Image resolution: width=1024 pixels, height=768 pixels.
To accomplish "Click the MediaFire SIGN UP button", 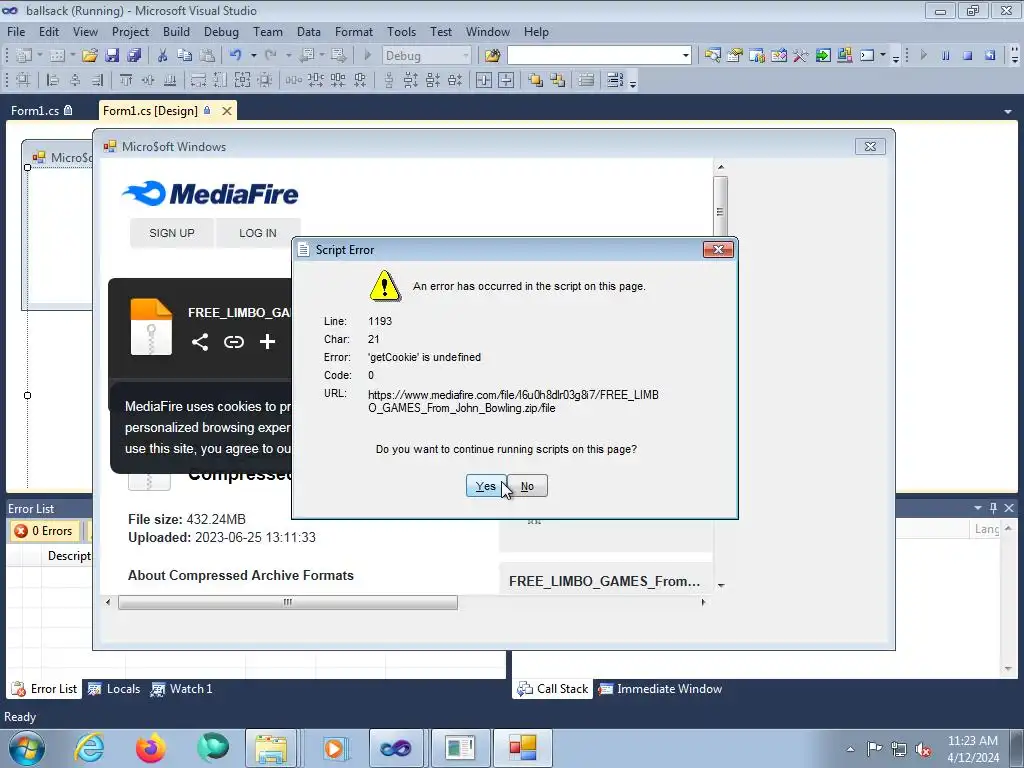I will pyautogui.click(x=172, y=233).
